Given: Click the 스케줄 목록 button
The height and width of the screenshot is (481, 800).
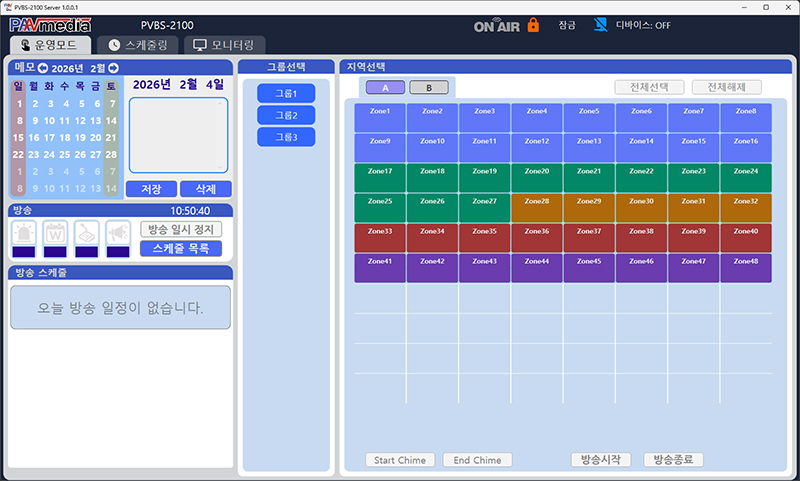Looking at the screenshot, I should pyautogui.click(x=180, y=248).
